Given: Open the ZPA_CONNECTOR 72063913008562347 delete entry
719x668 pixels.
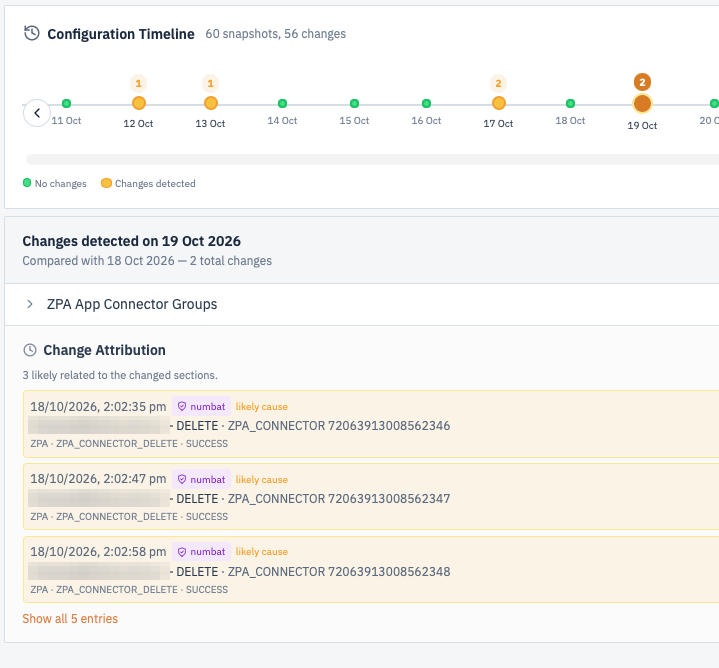Looking at the screenshot, I should [x=371, y=497].
